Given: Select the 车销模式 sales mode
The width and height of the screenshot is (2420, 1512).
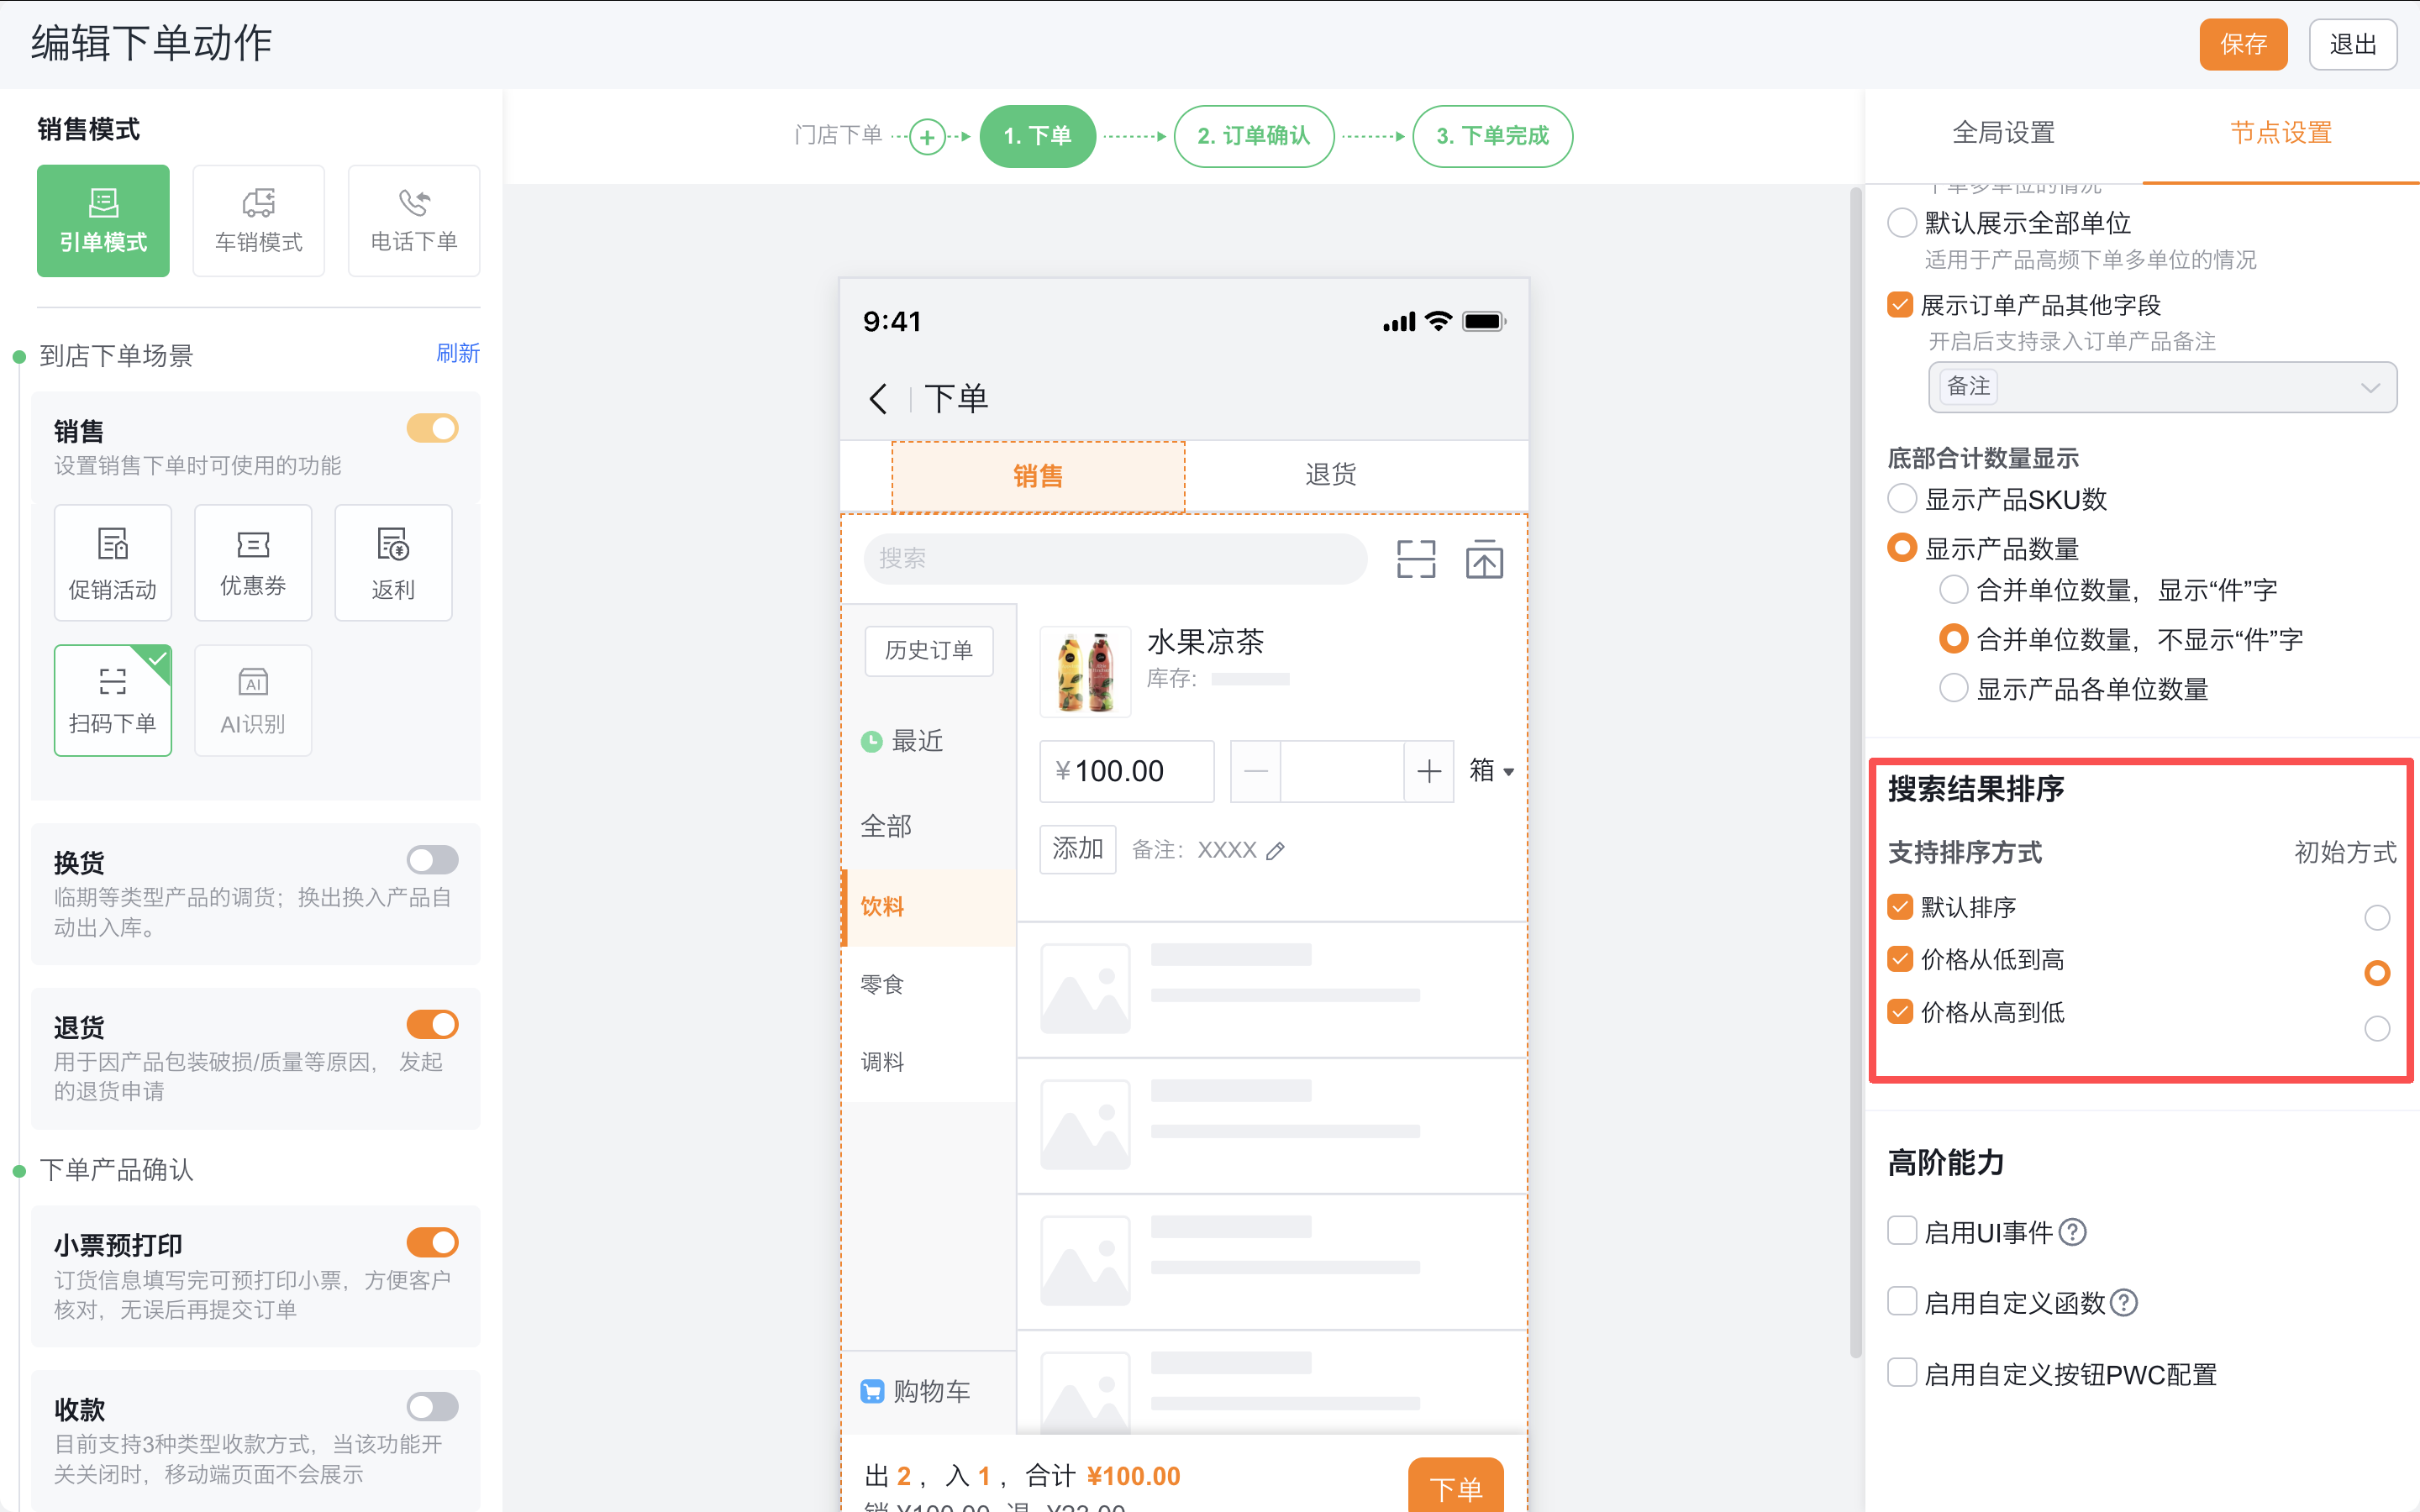Looking at the screenshot, I should (258, 220).
